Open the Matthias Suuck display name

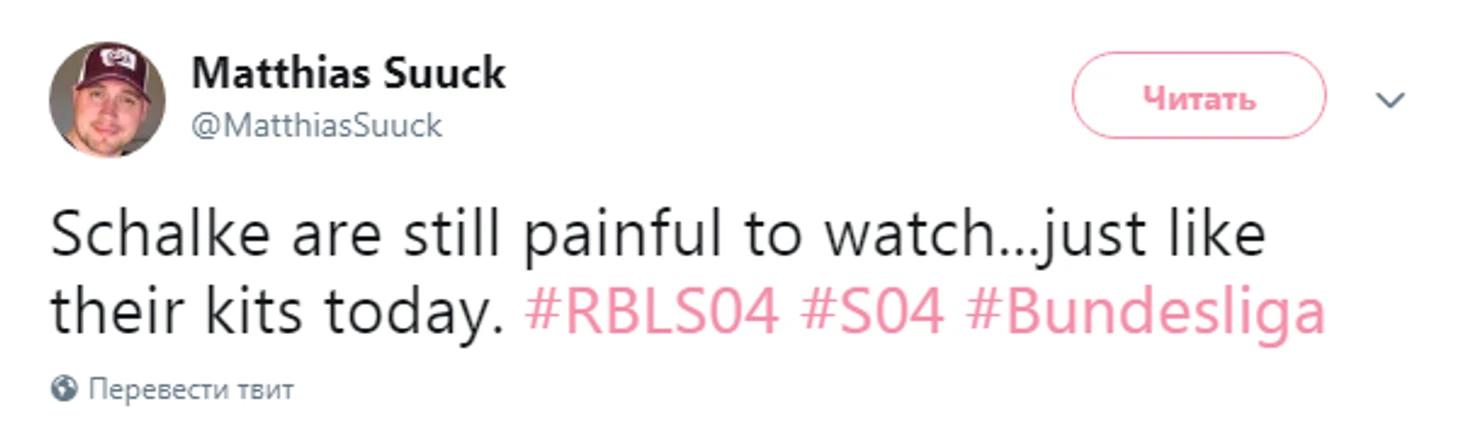pos(349,73)
